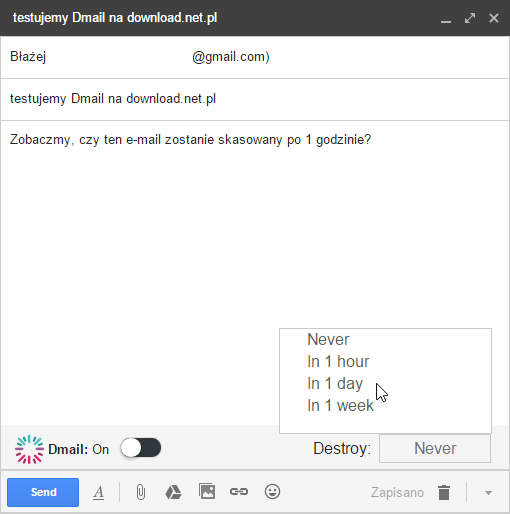Insert a link icon
This screenshot has height=514, width=510.
pyautogui.click(x=239, y=492)
